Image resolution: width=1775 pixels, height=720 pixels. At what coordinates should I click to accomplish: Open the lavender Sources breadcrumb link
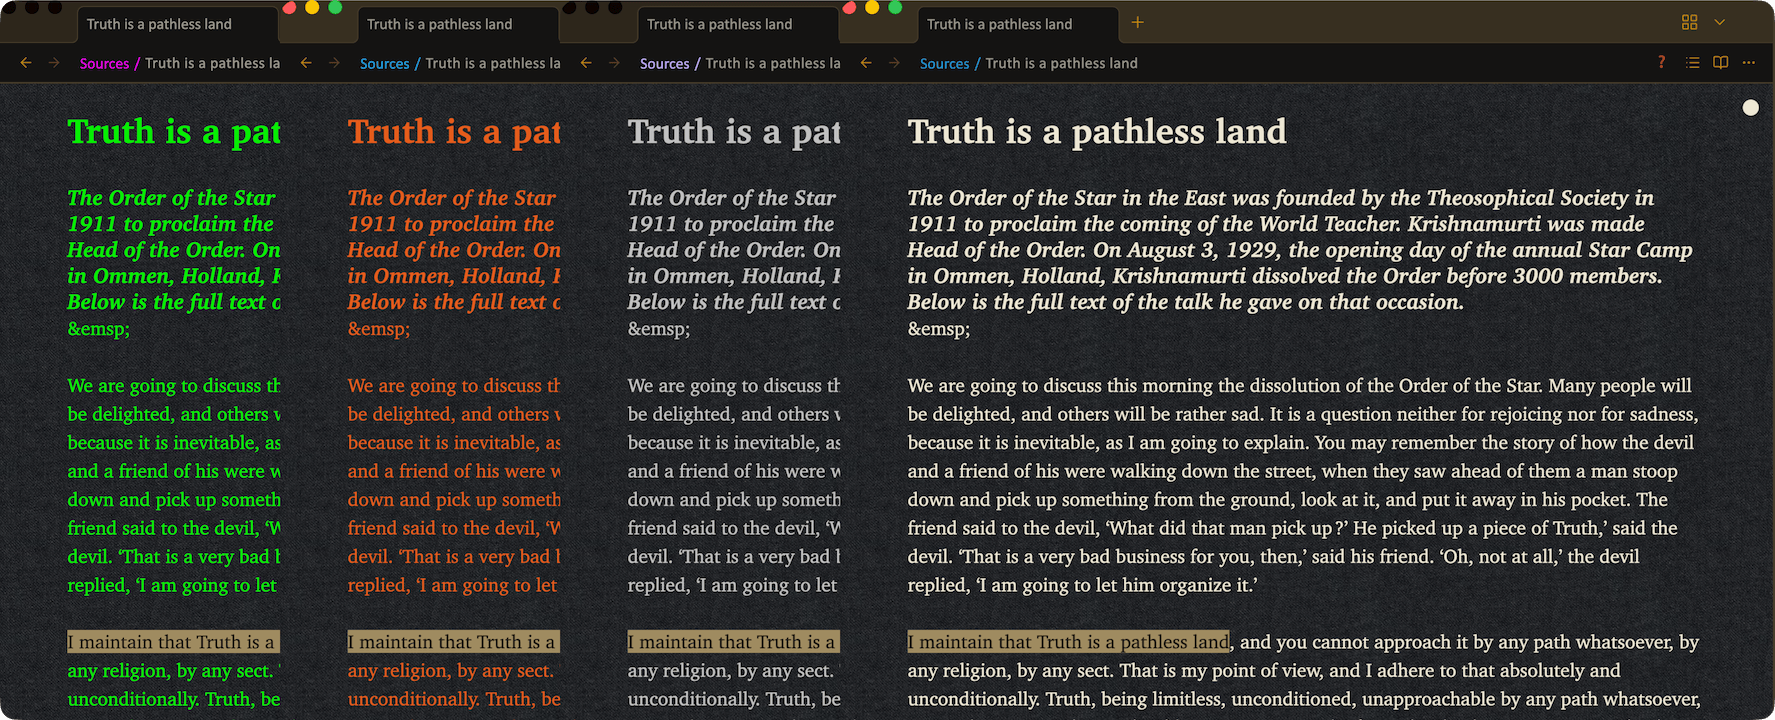664,63
